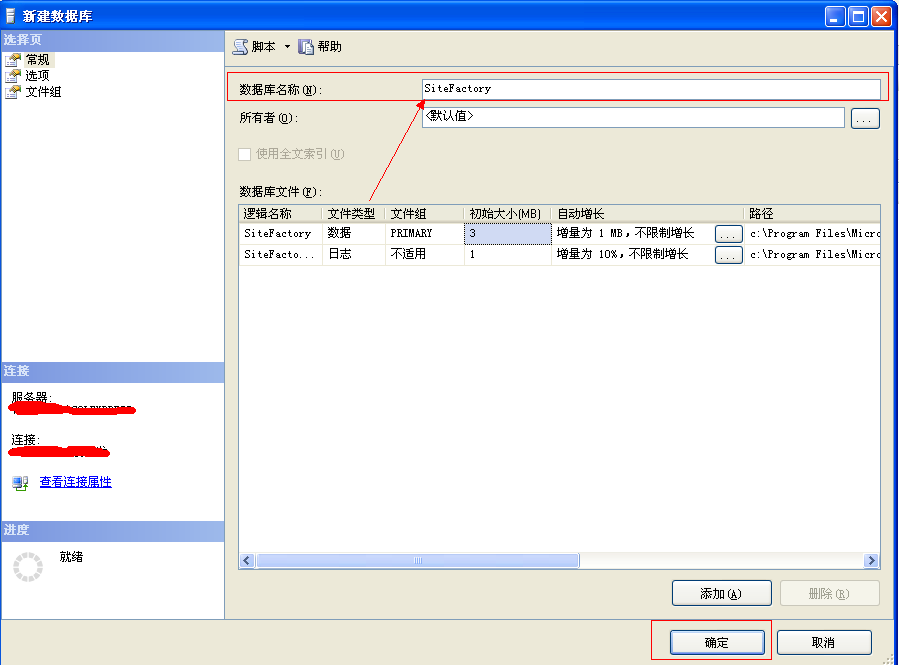This screenshot has height=665, width=899.
Task: Select the 选项 page in the sidebar
Action: 37,76
